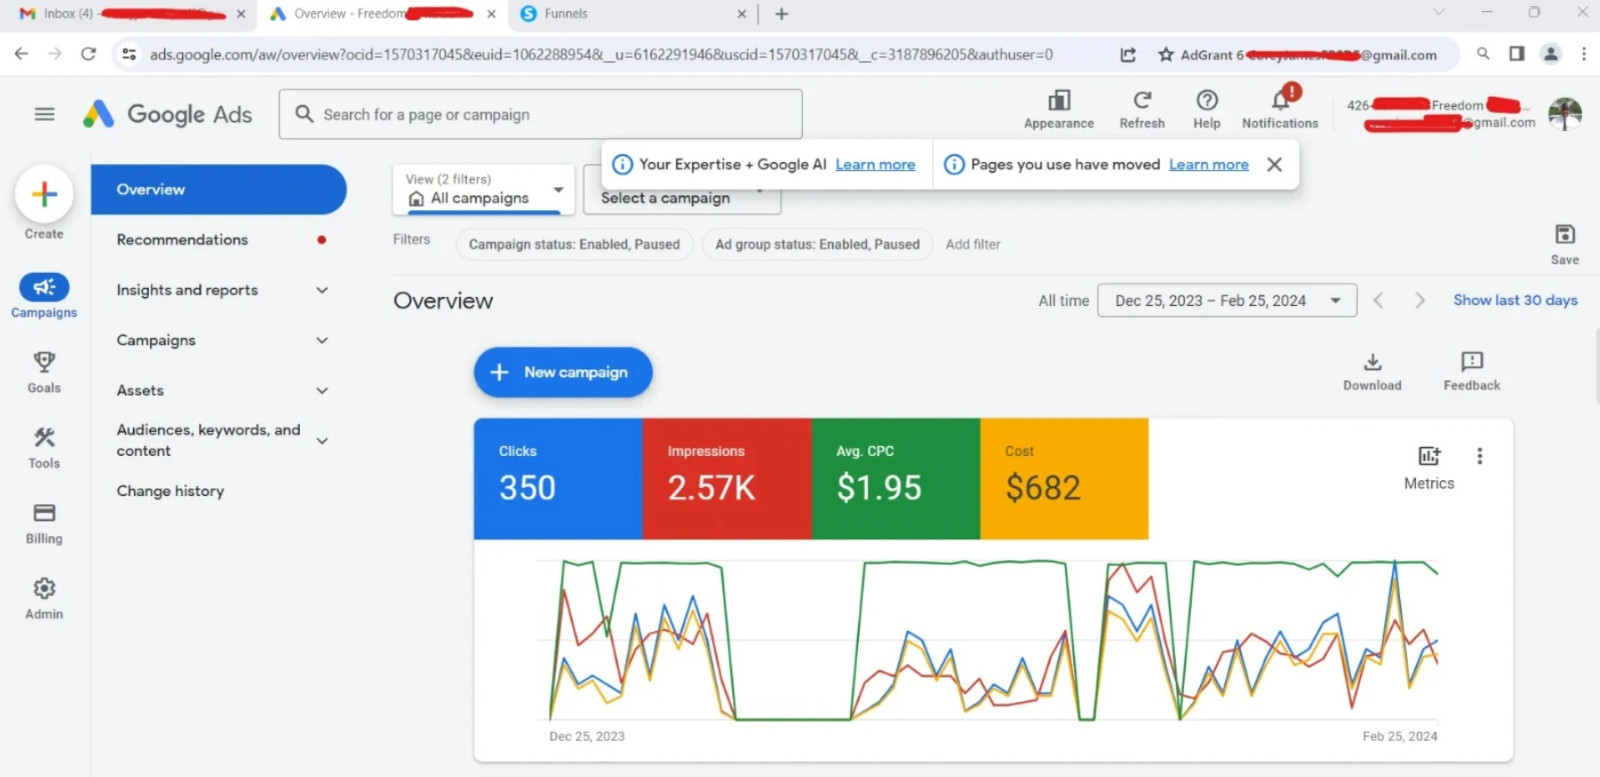This screenshot has width=1600, height=777.
Task: Reload the browser page
Action: (x=88, y=54)
